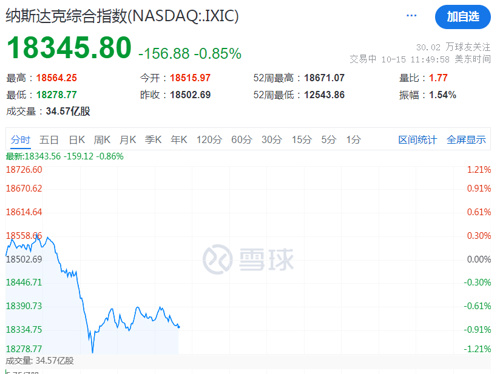500x374 pixels.
Task: Open 区间统计 range statistics
Action: pos(417,140)
